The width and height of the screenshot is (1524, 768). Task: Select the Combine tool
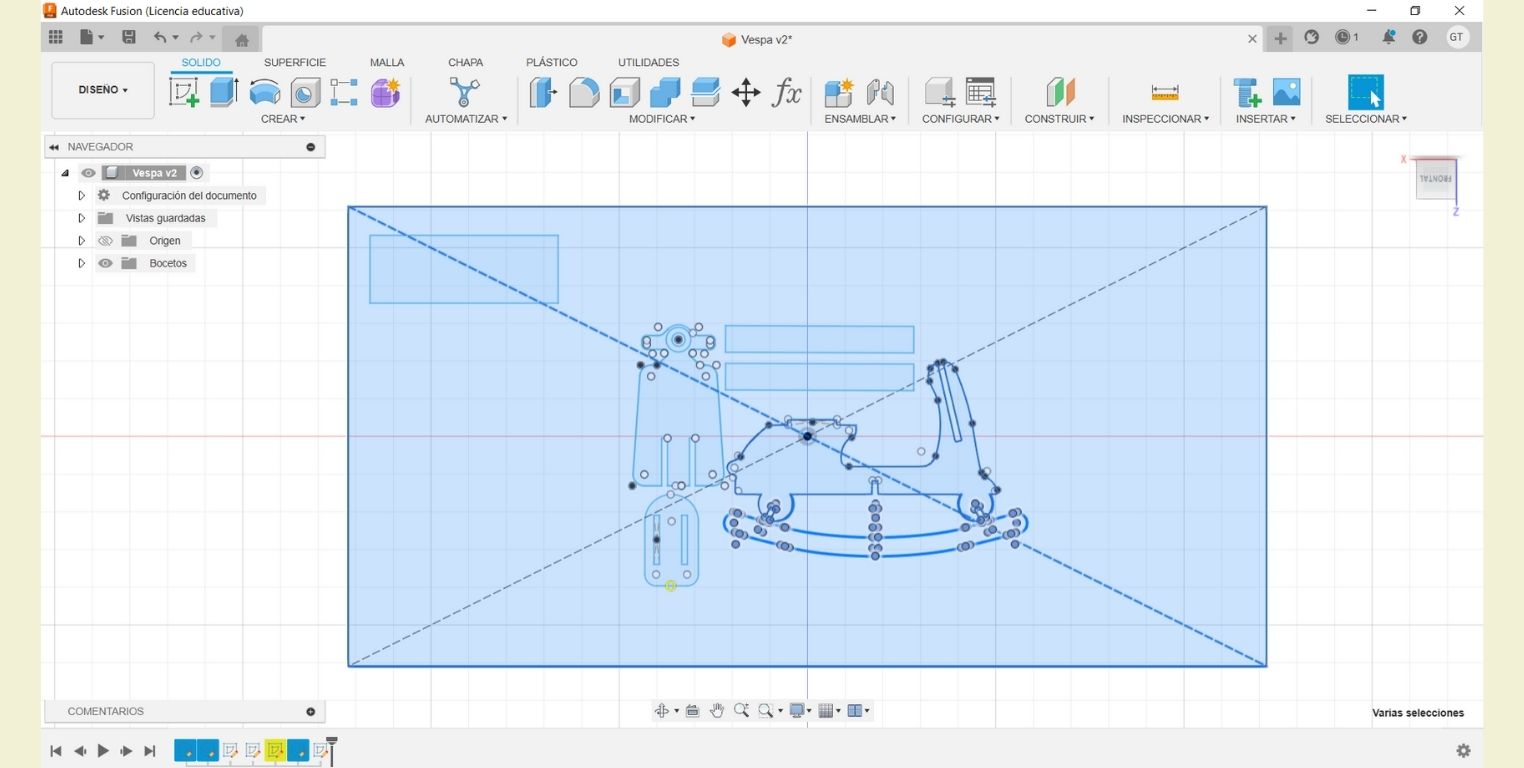point(665,93)
